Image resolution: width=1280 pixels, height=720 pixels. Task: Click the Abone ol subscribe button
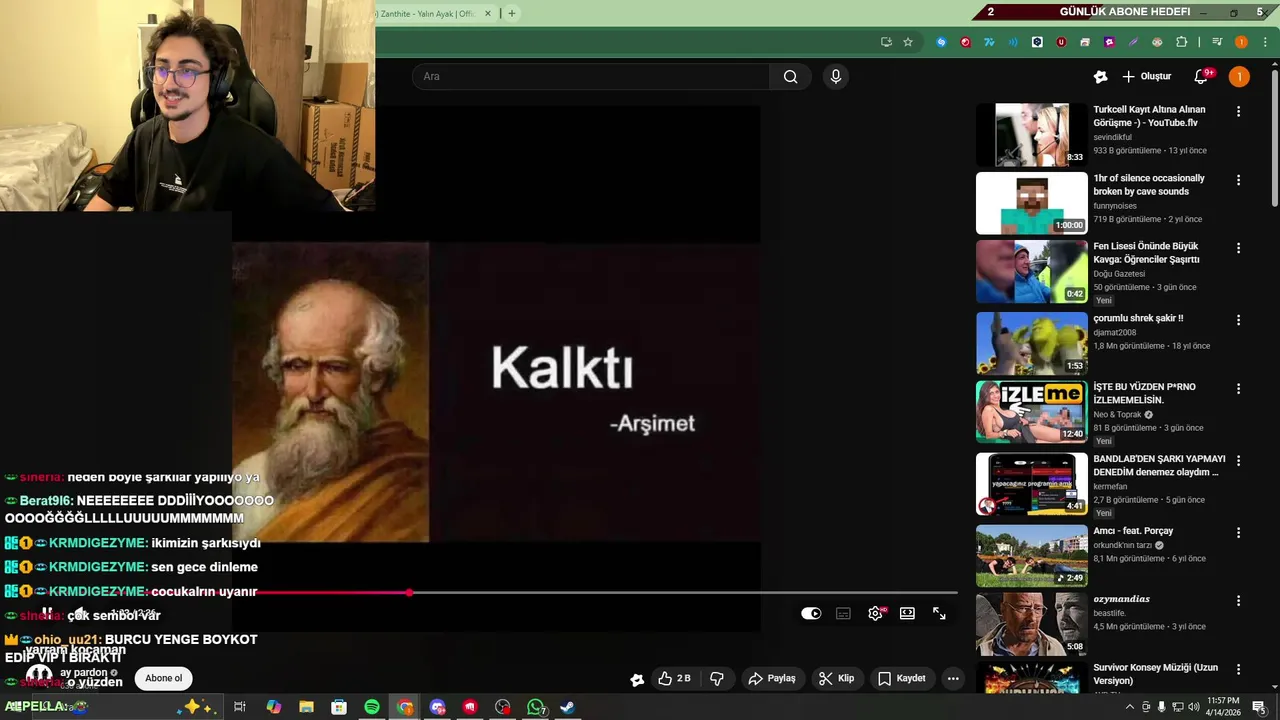click(x=164, y=678)
